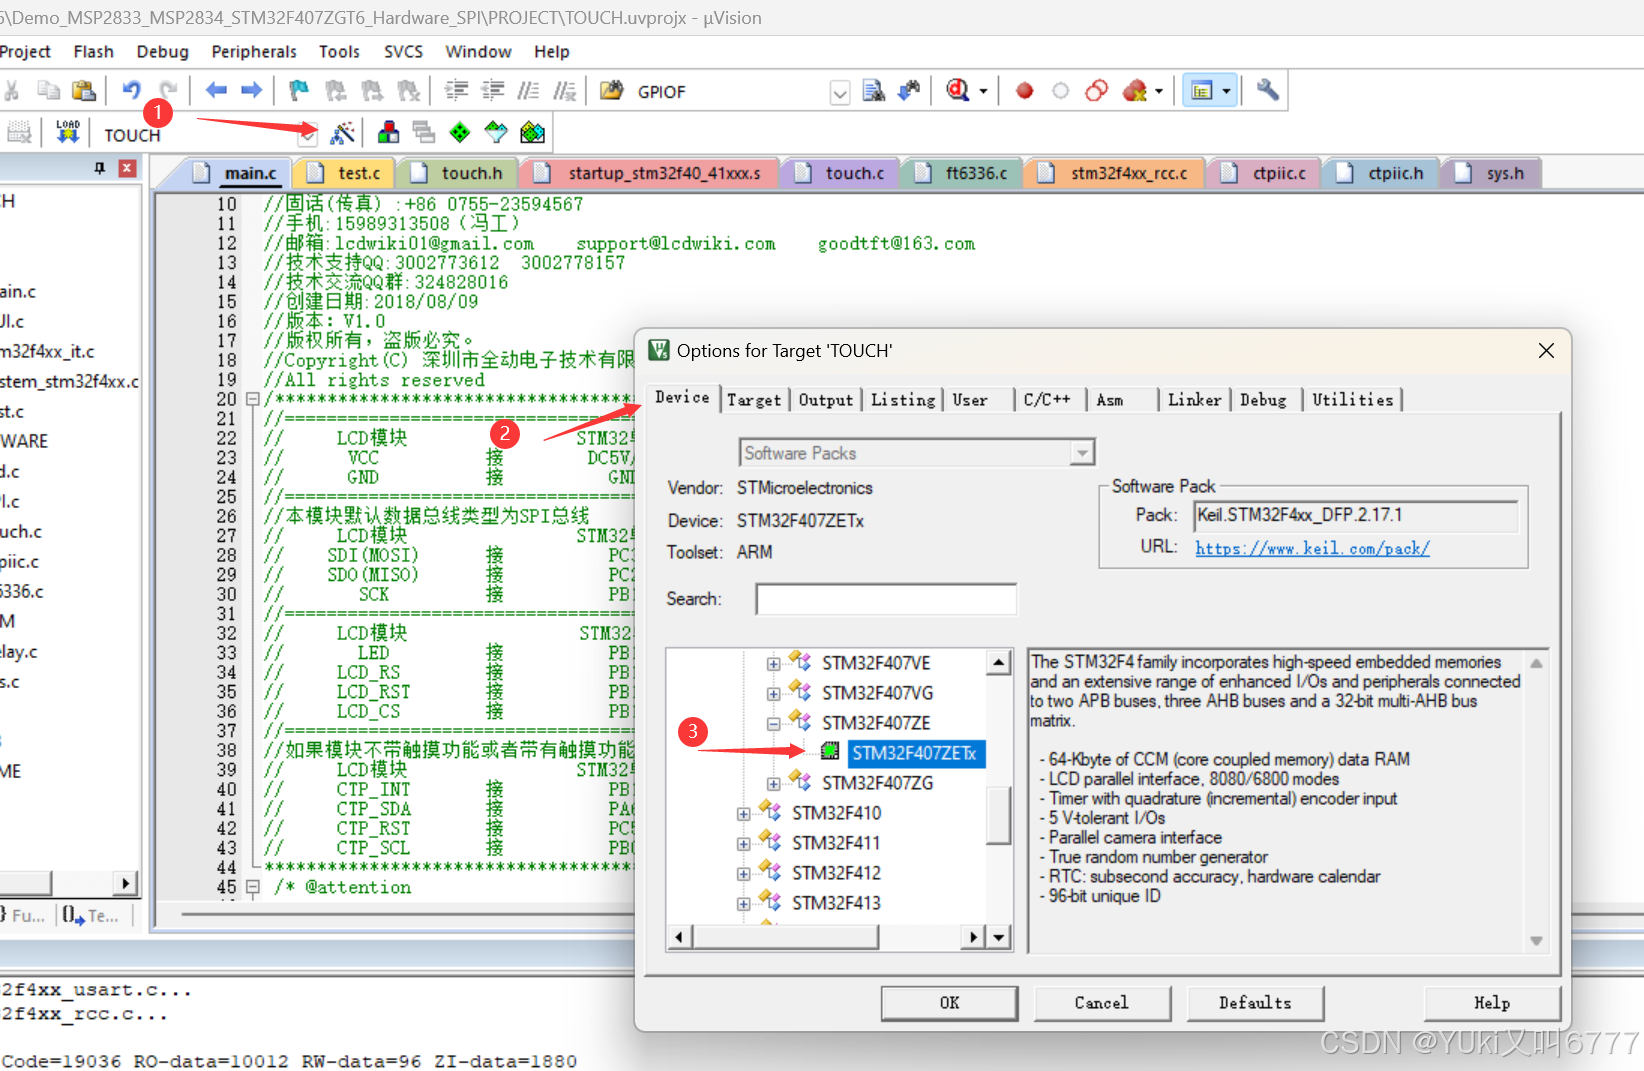Switch to the C/C++ tab
The image size is (1644, 1071).
tap(1047, 400)
